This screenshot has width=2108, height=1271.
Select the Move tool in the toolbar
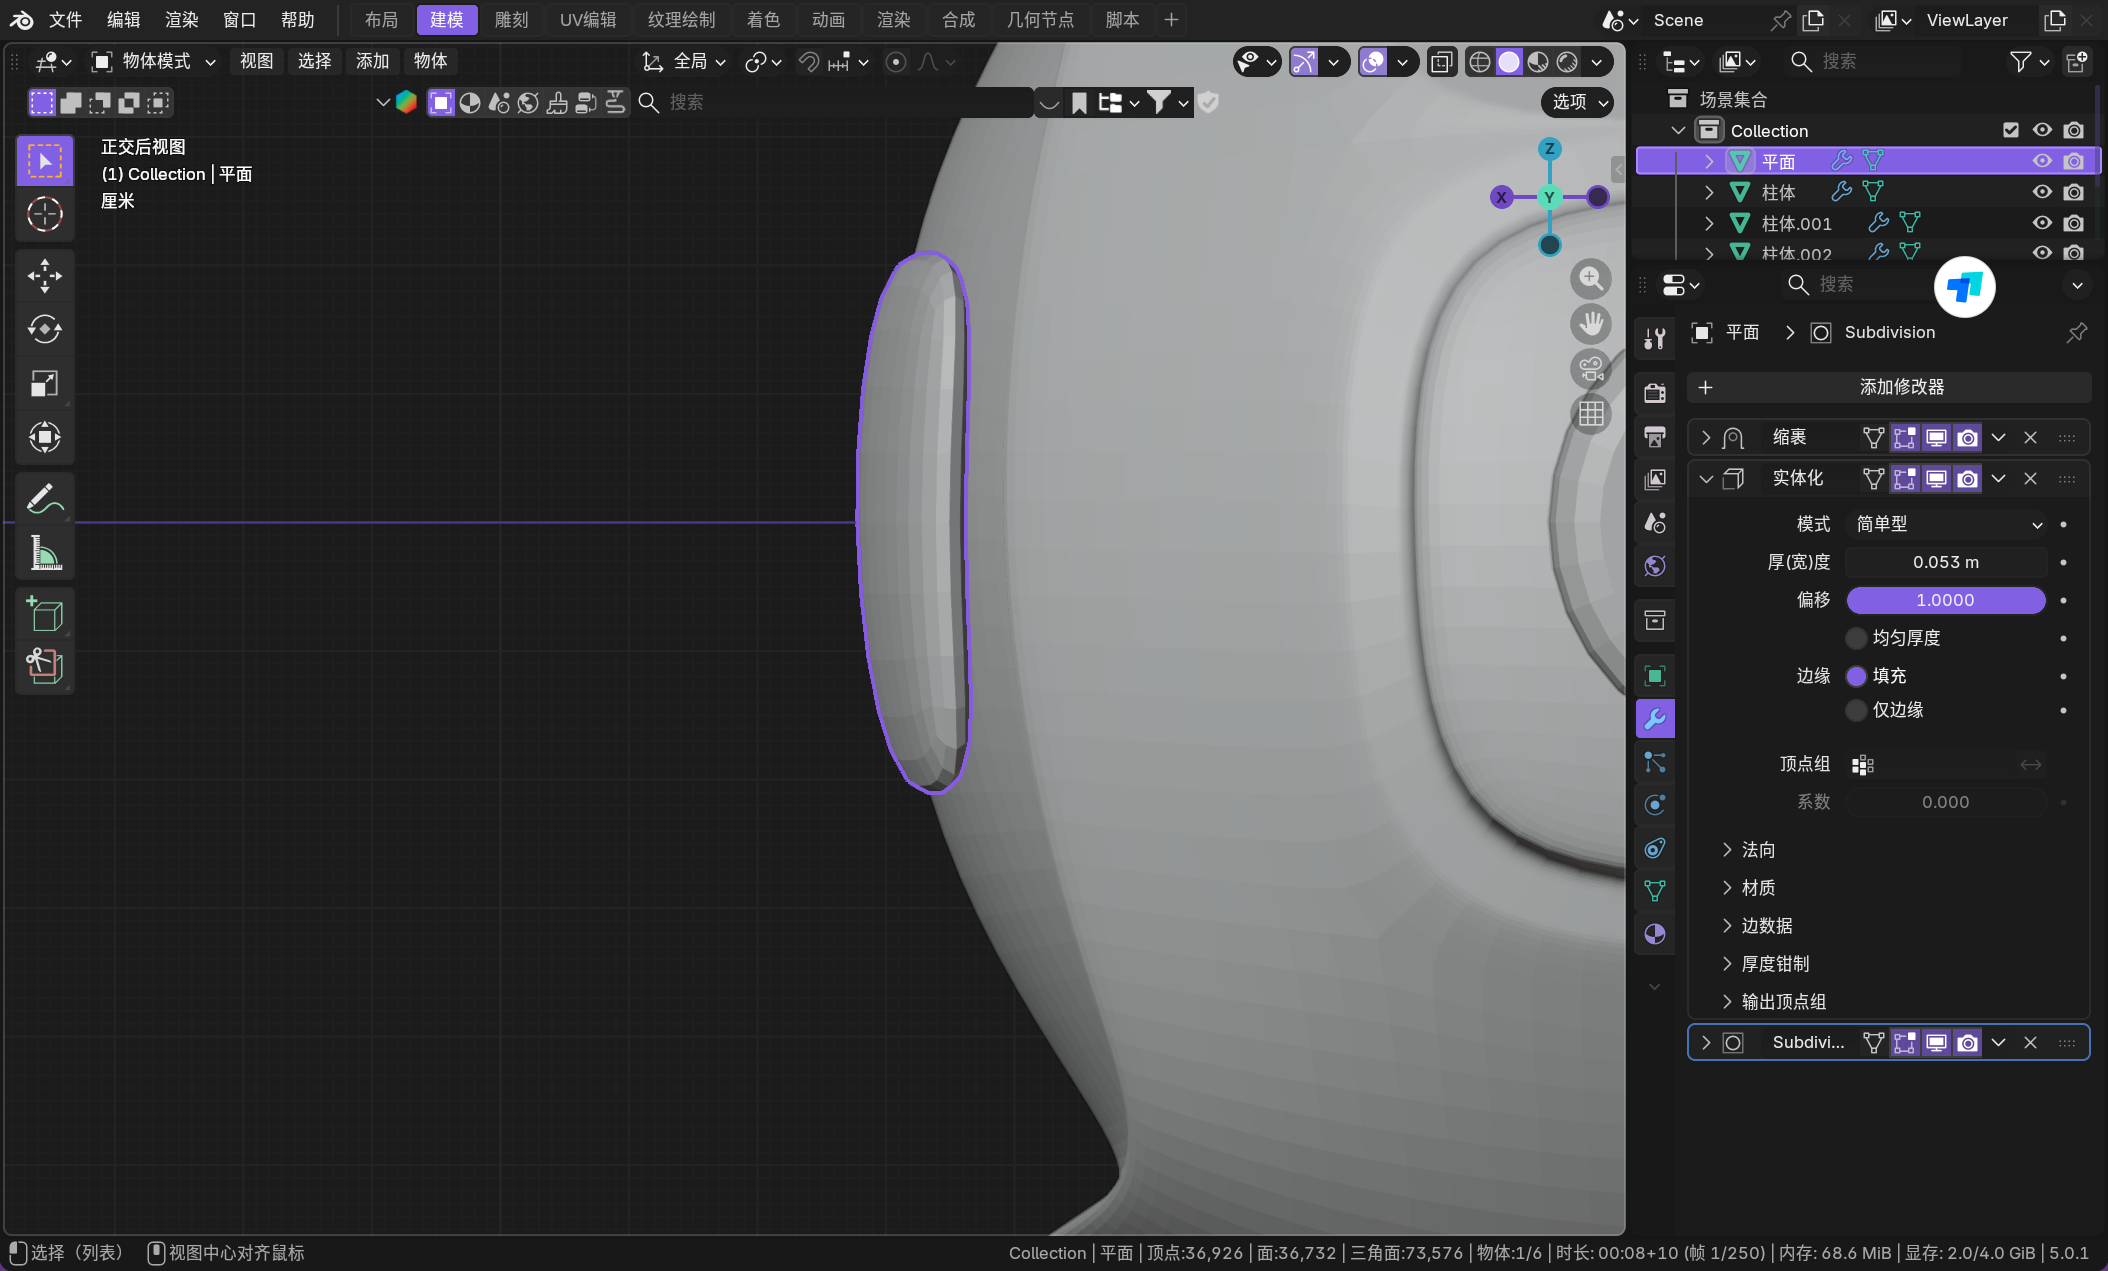pos(44,276)
